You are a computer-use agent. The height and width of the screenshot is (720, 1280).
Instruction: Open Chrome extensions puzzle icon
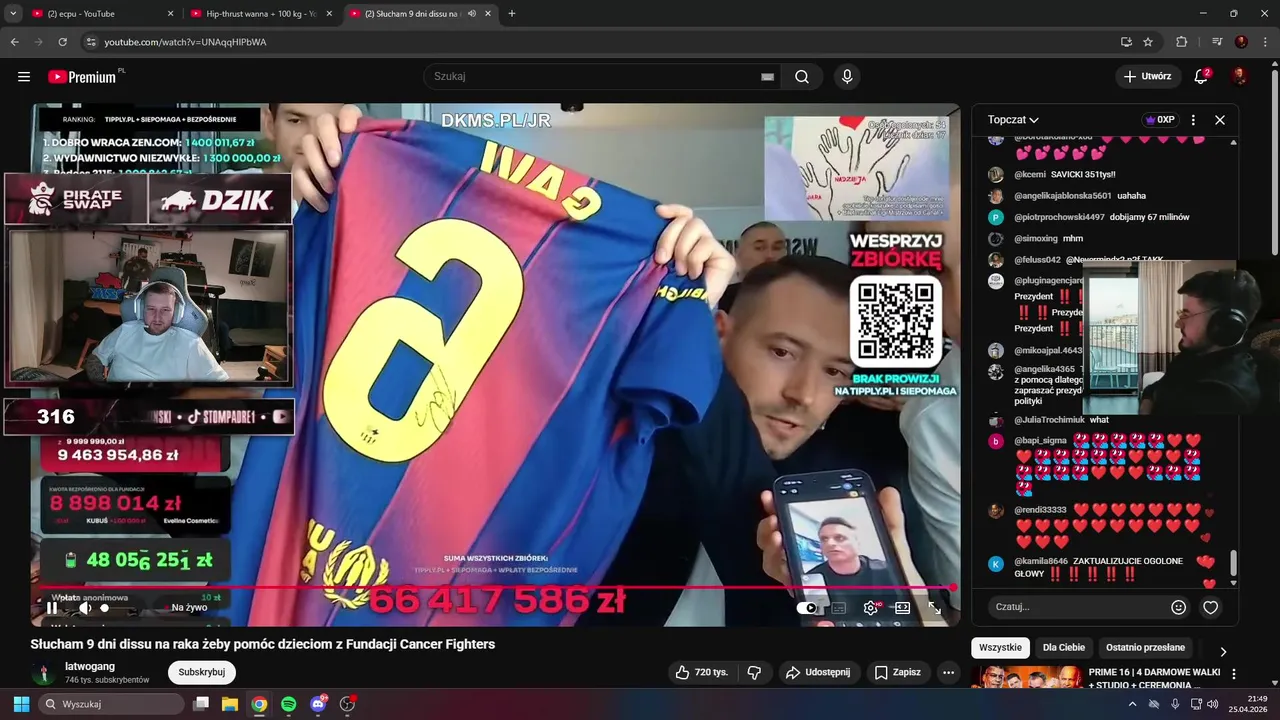(1181, 42)
